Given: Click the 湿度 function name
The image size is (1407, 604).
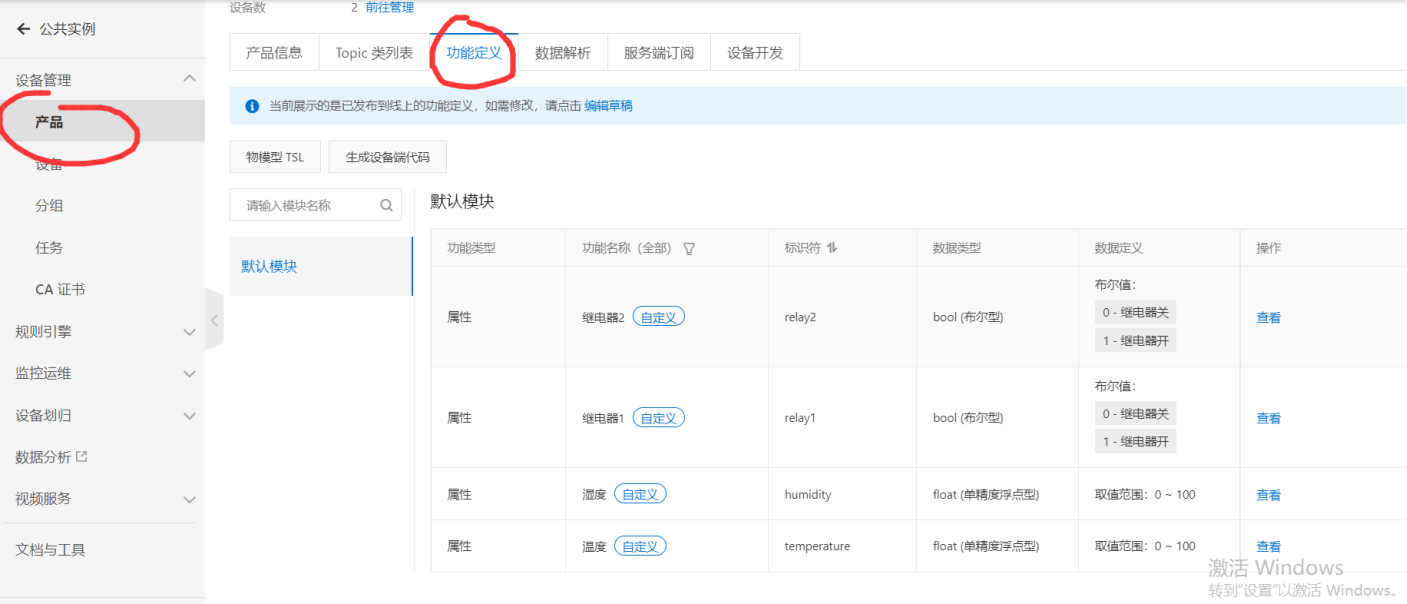Looking at the screenshot, I should (594, 495).
